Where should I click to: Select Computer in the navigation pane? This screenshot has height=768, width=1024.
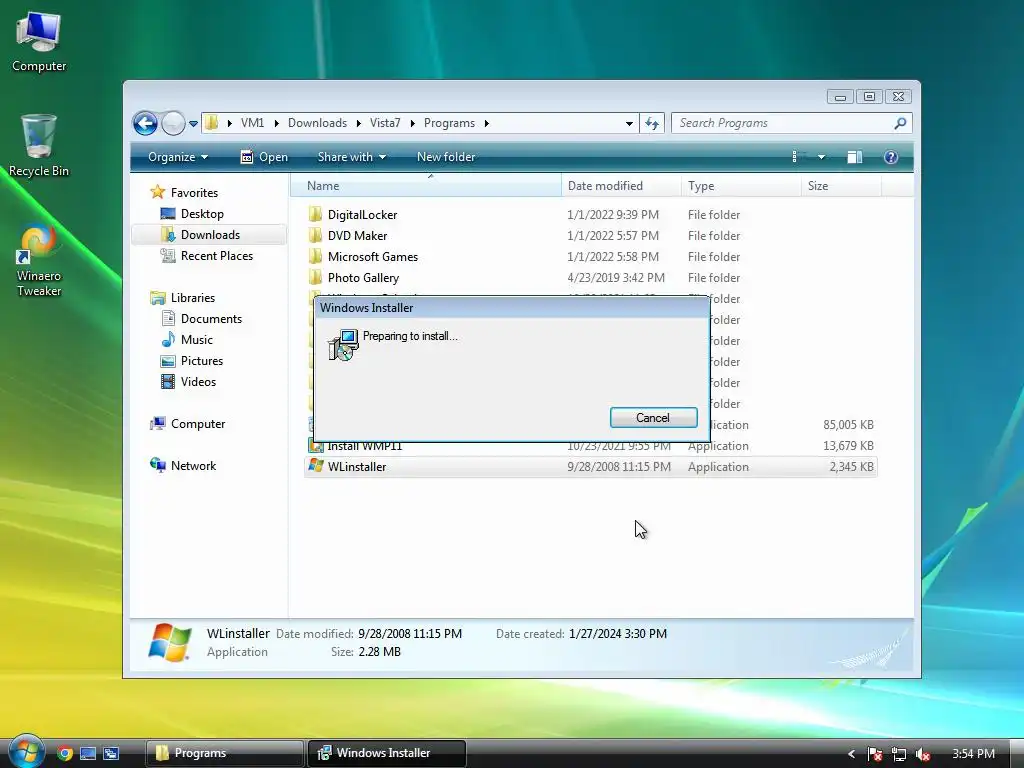tap(187, 424)
